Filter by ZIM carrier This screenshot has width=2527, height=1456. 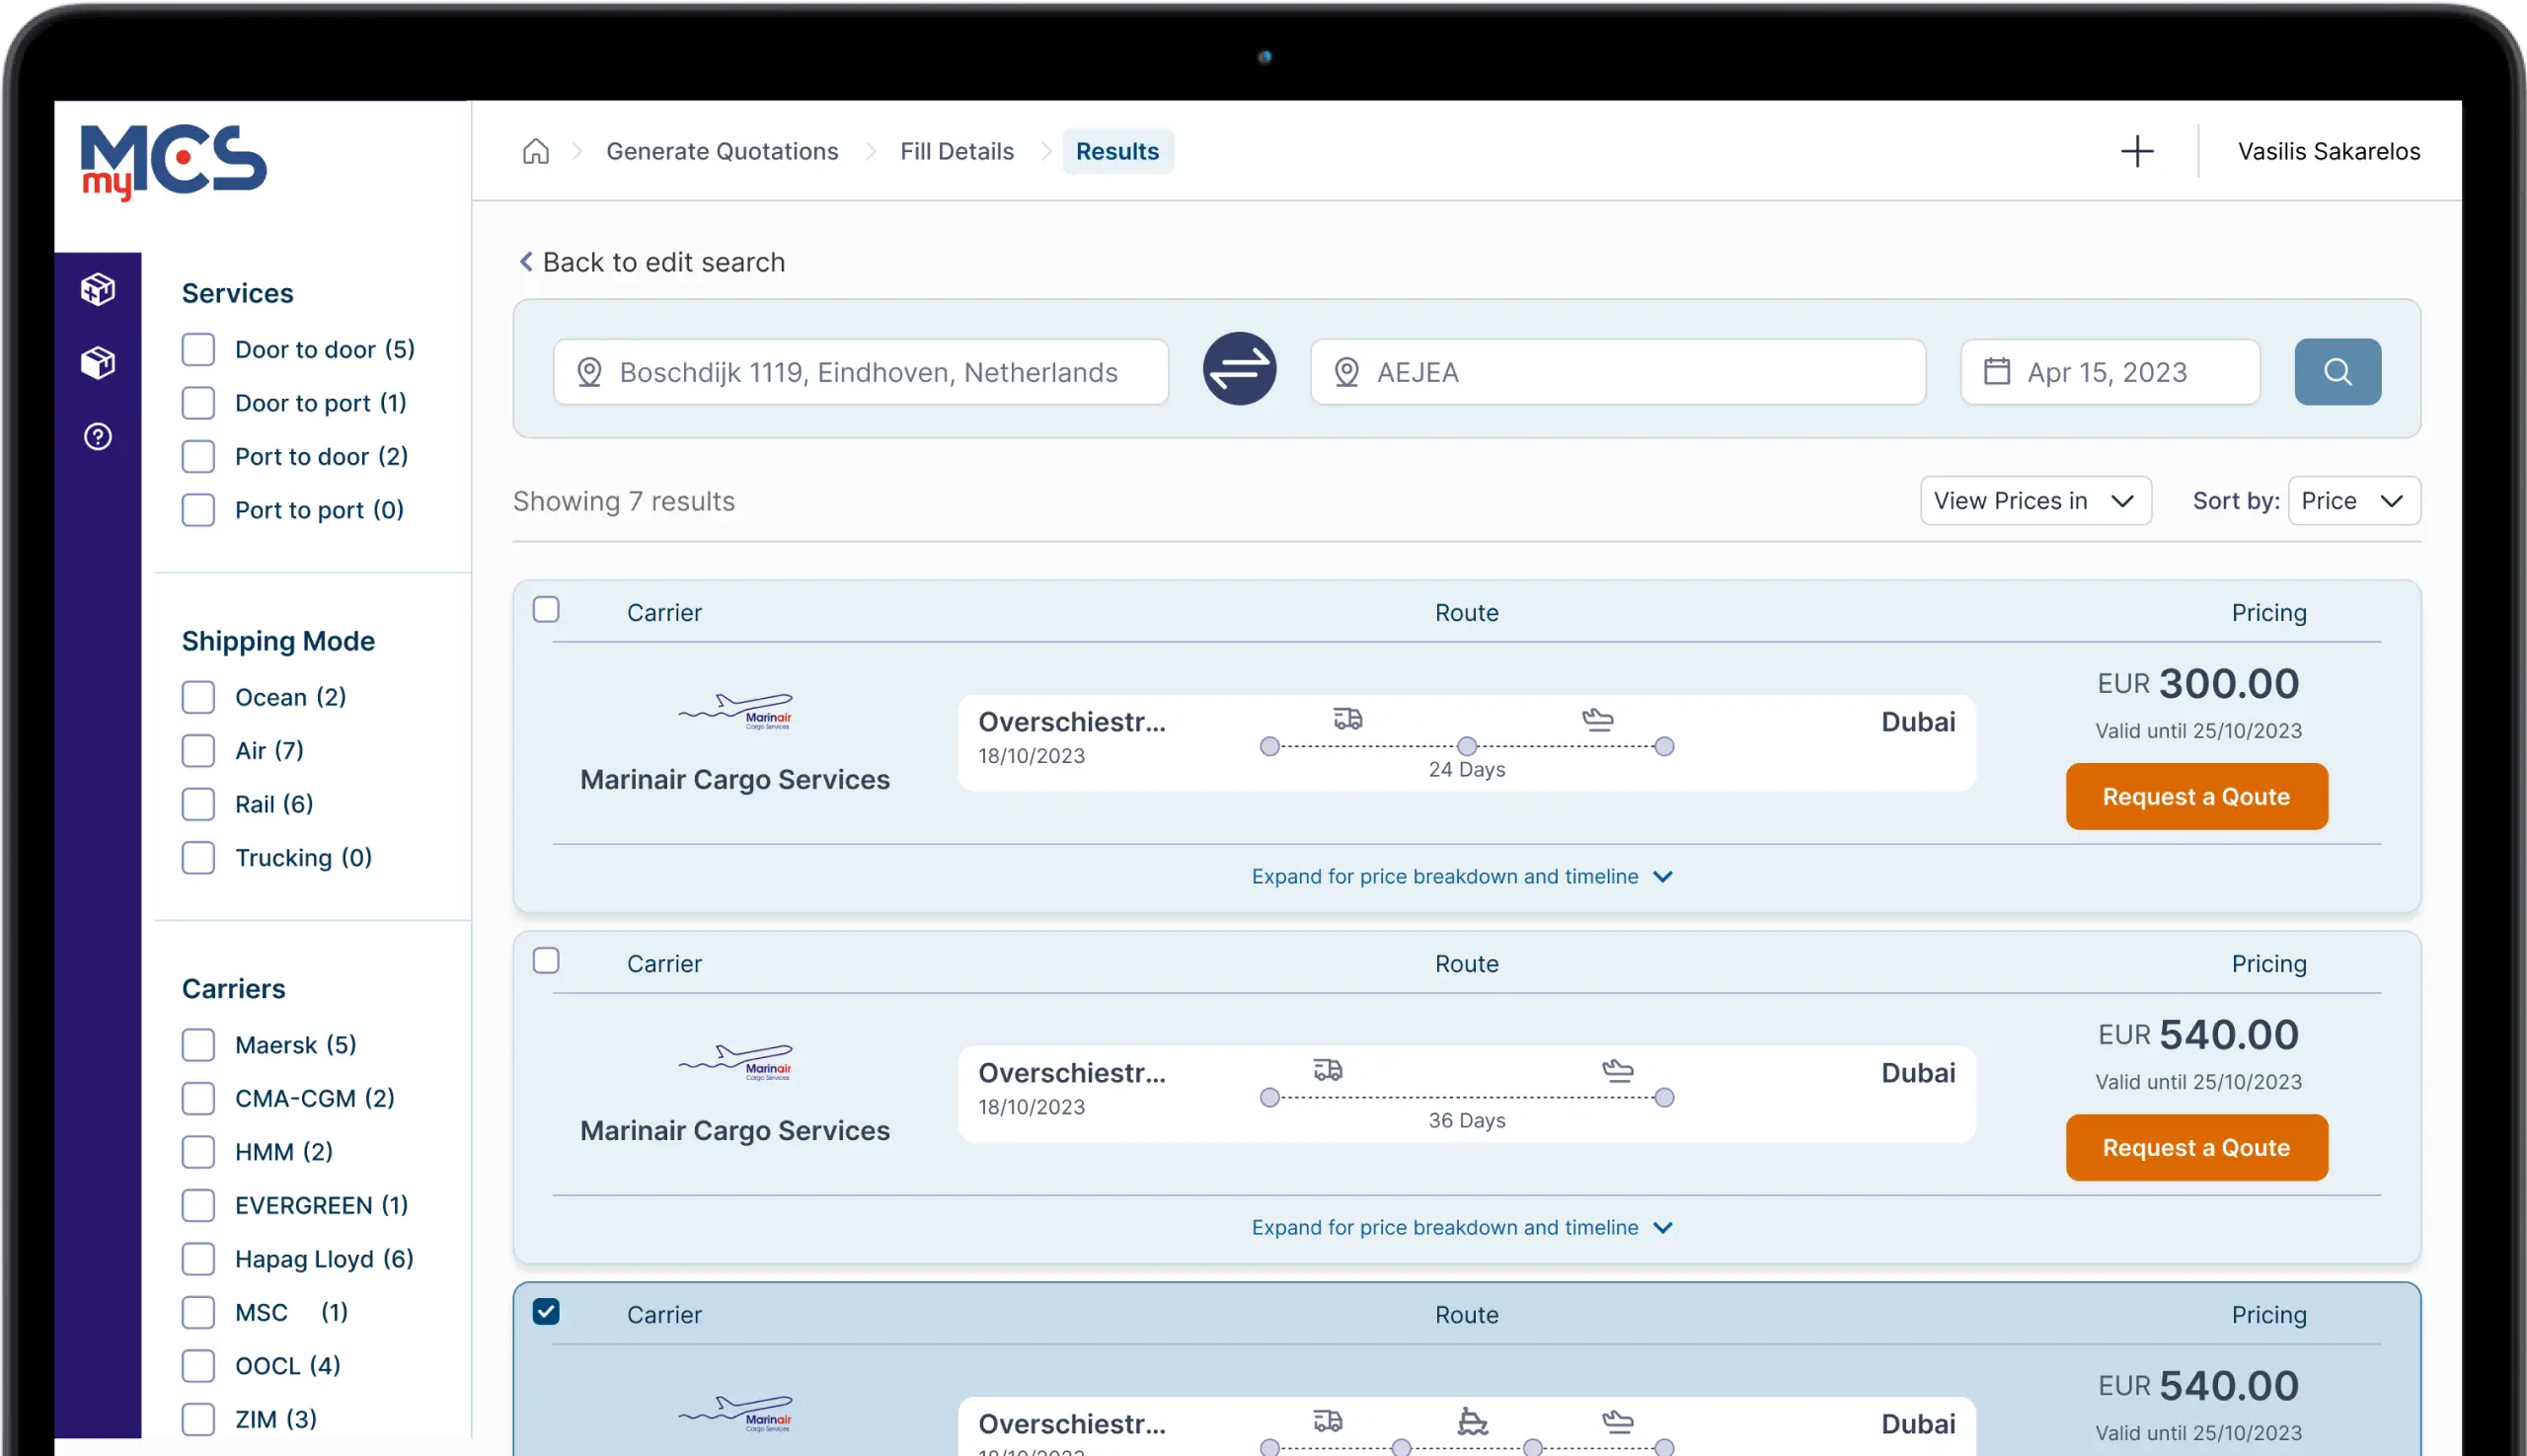[x=198, y=1419]
